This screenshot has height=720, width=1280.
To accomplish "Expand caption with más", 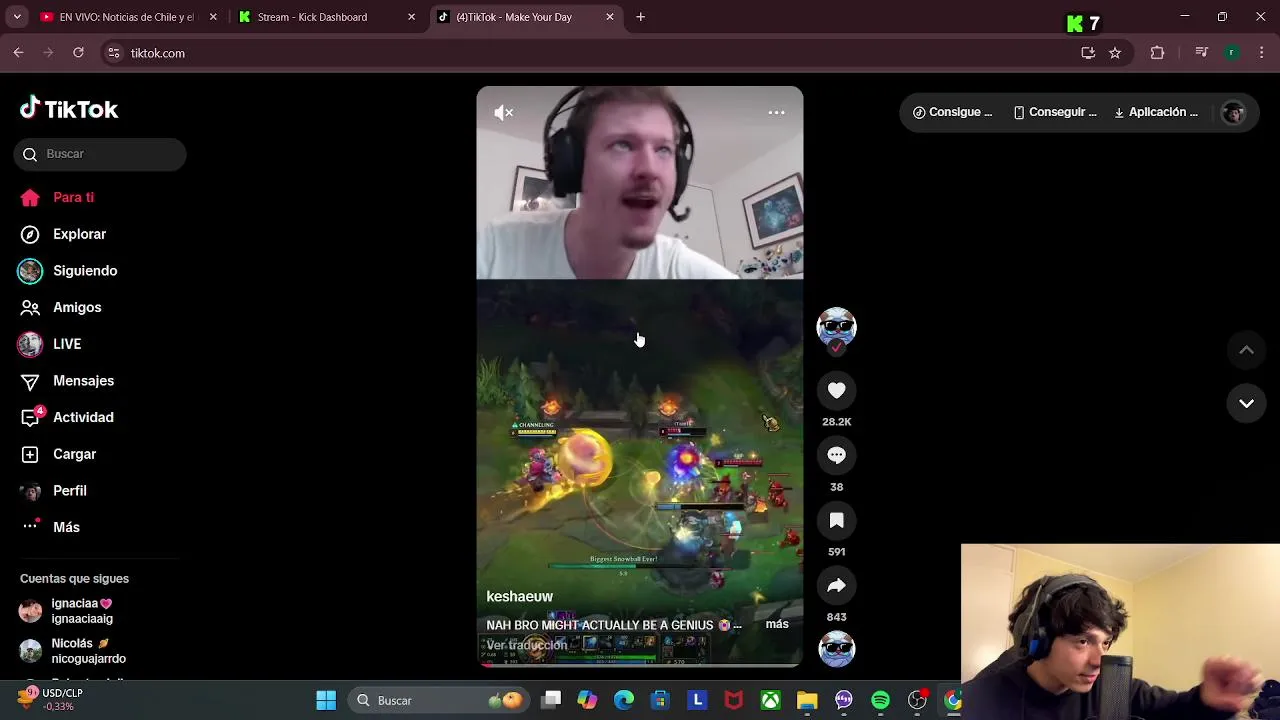I will (x=777, y=624).
